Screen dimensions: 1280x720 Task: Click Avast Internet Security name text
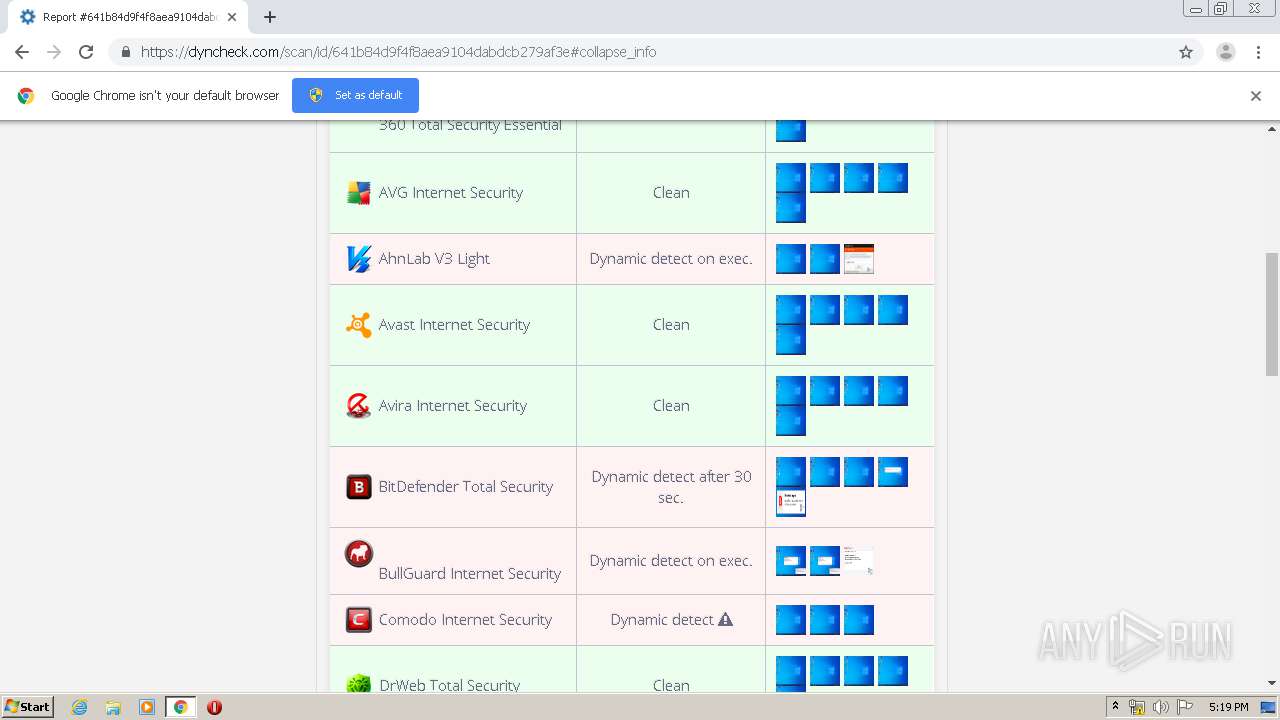tap(454, 325)
